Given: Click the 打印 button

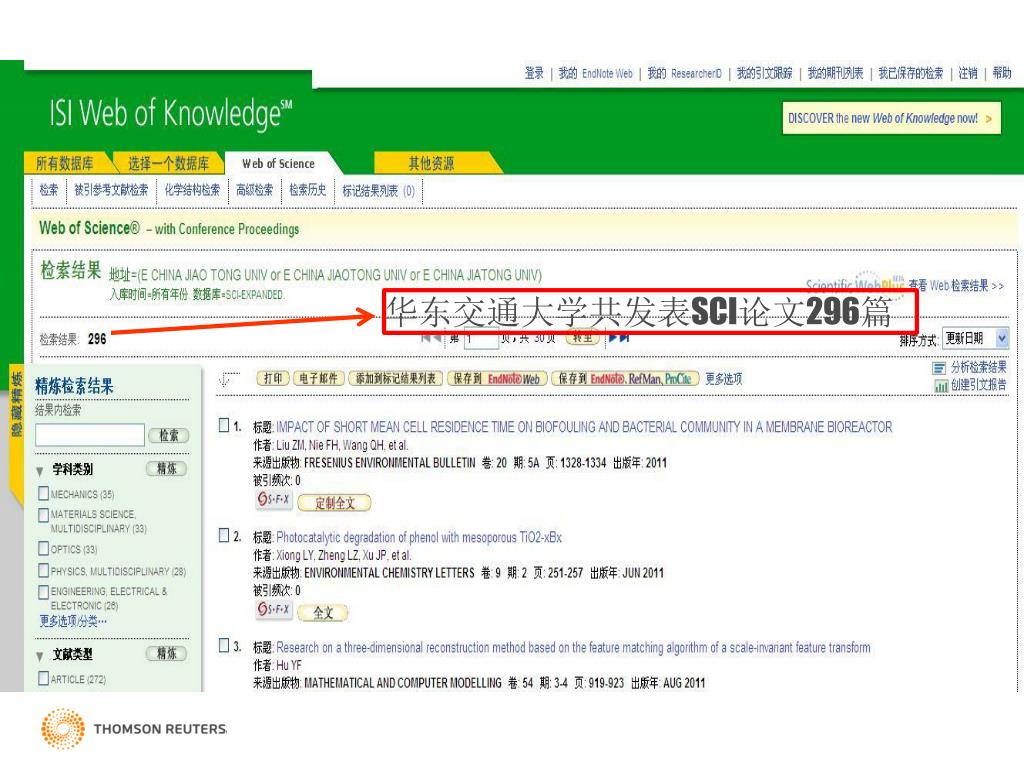Looking at the screenshot, I should [x=273, y=379].
